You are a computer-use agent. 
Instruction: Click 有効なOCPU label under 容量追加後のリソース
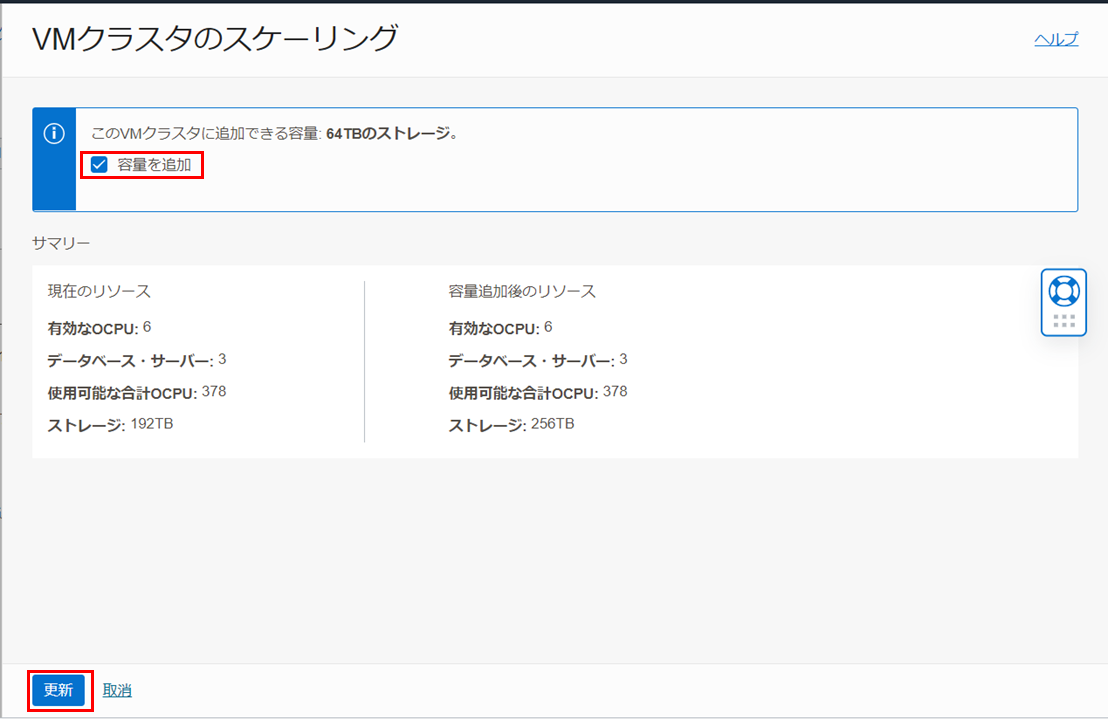493,328
